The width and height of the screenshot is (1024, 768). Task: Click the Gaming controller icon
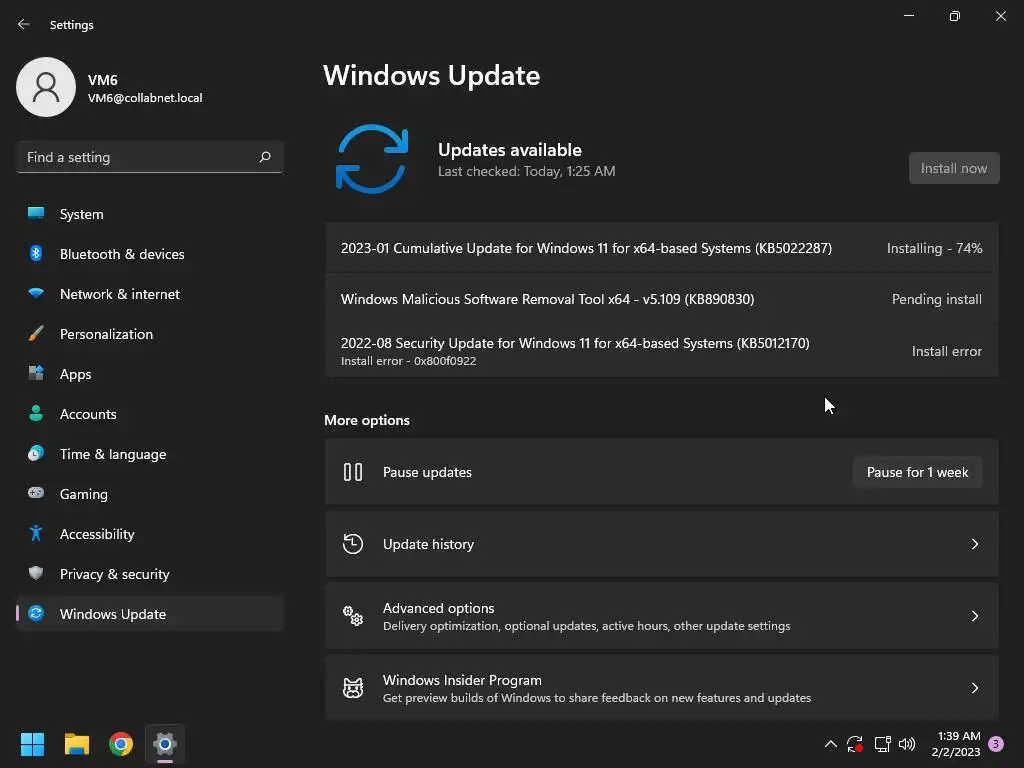click(36, 493)
